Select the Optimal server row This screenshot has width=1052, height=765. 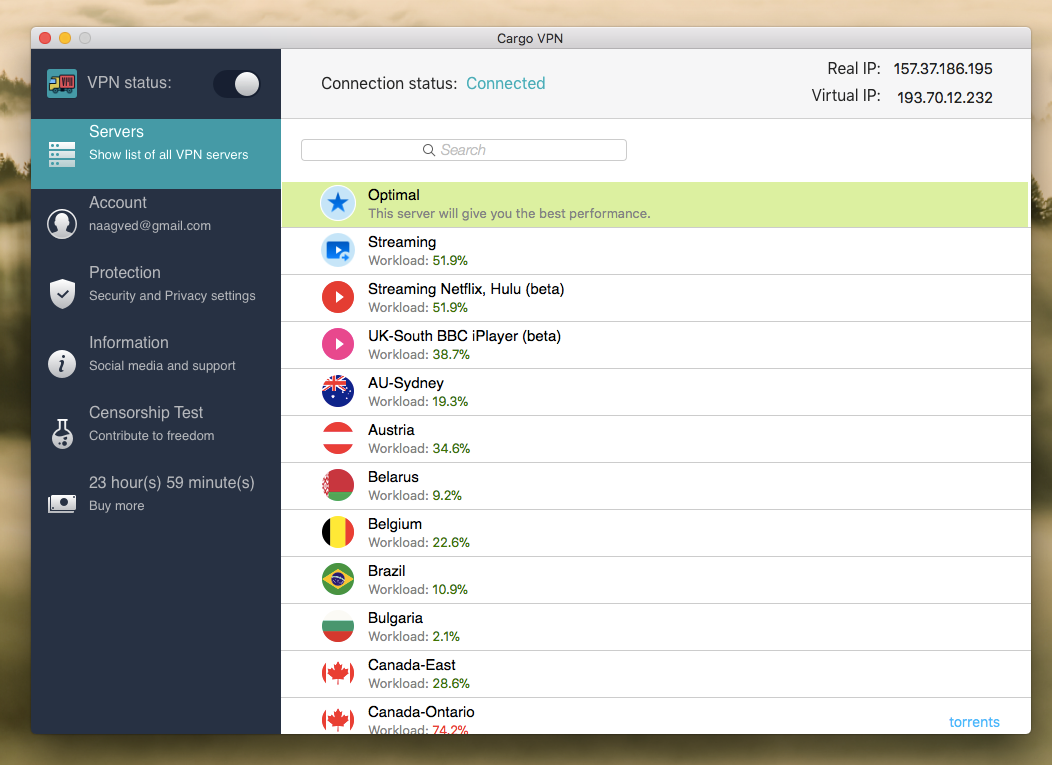[x=655, y=205]
